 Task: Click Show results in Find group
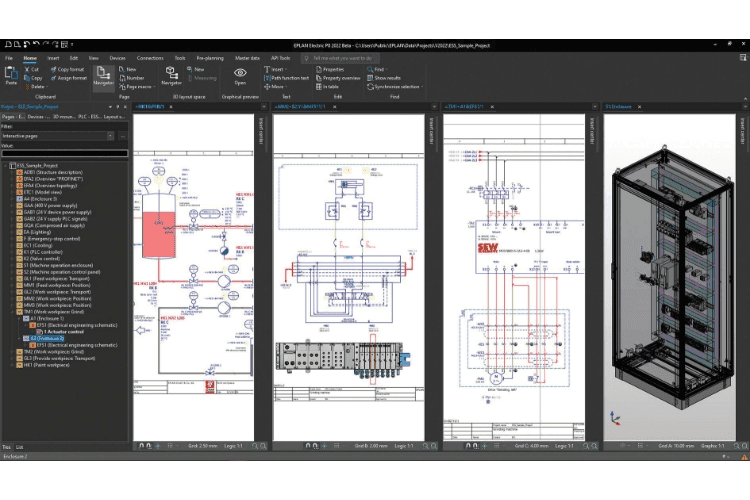click(x=384, y=78)
